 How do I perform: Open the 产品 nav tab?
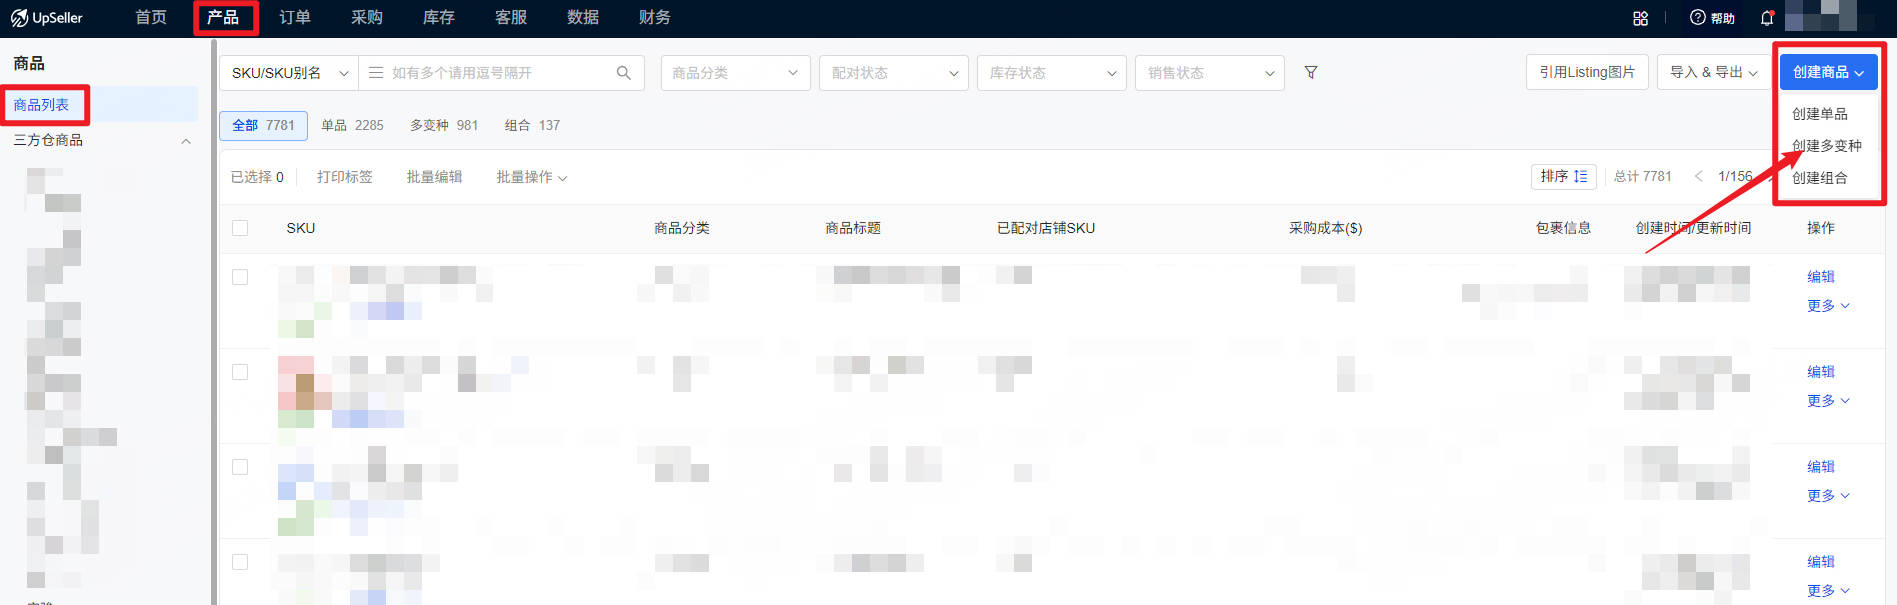[x=223, y=18]
